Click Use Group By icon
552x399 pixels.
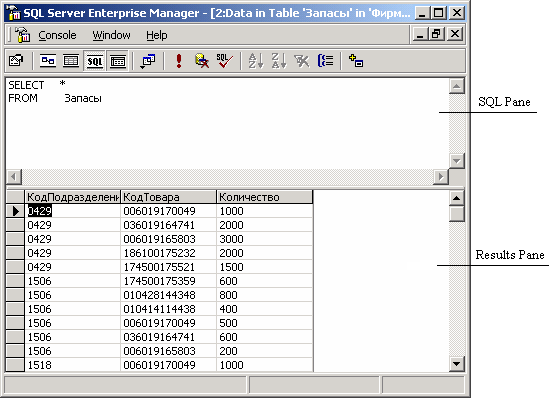coord(325,61)
